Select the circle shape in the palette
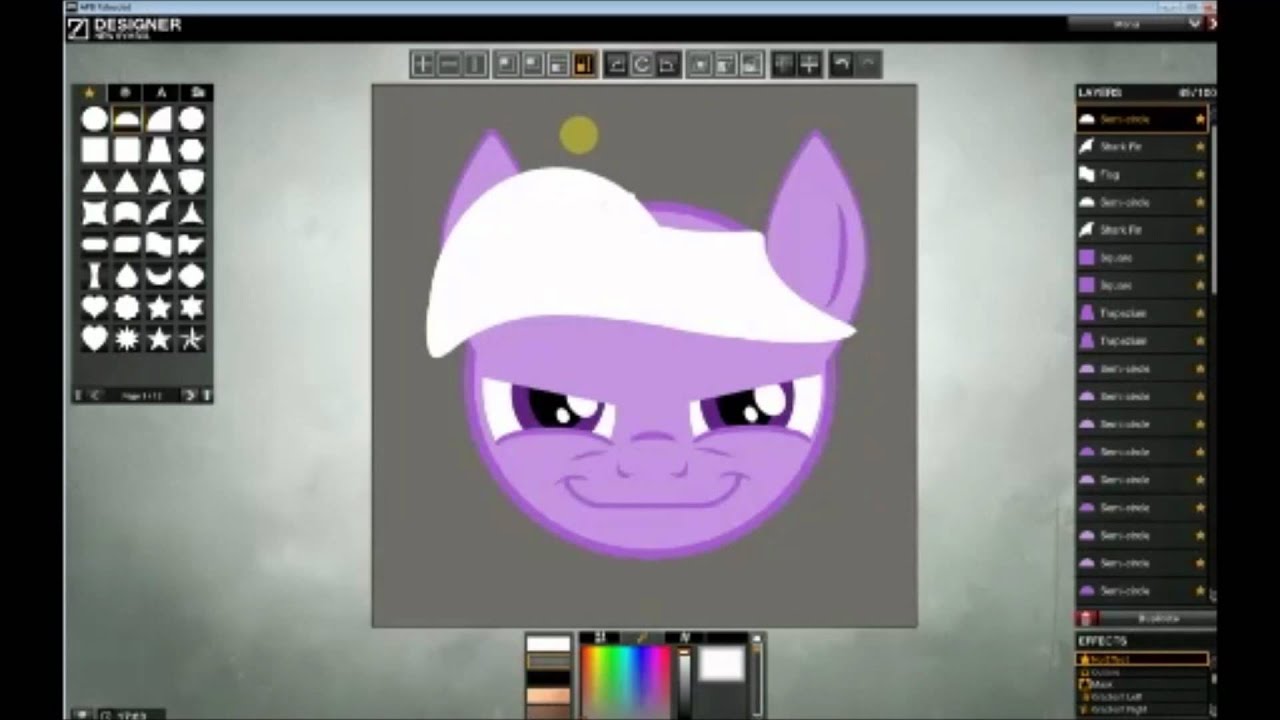 tap(94, 120)
